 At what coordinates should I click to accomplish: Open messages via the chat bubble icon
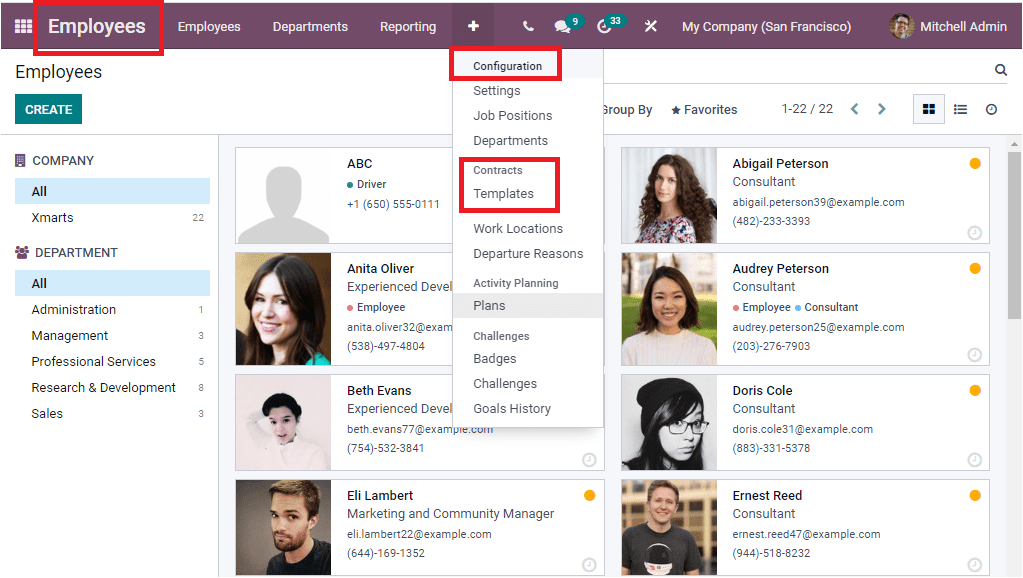(558, 26)
